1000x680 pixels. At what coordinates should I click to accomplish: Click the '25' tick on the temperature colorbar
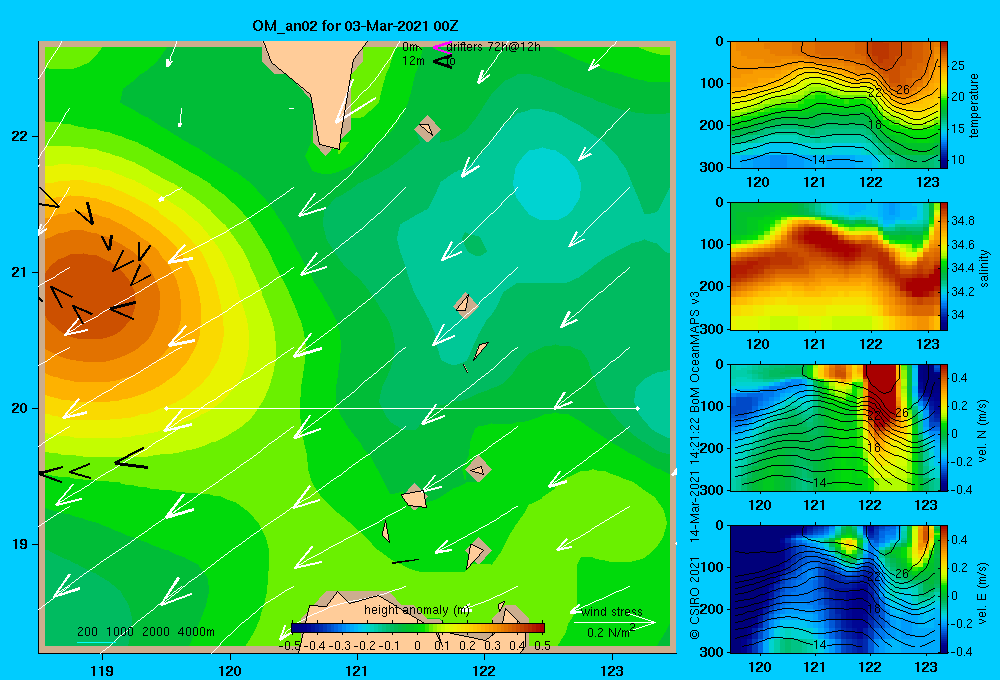pyautogui.click(x=958, y=66)
